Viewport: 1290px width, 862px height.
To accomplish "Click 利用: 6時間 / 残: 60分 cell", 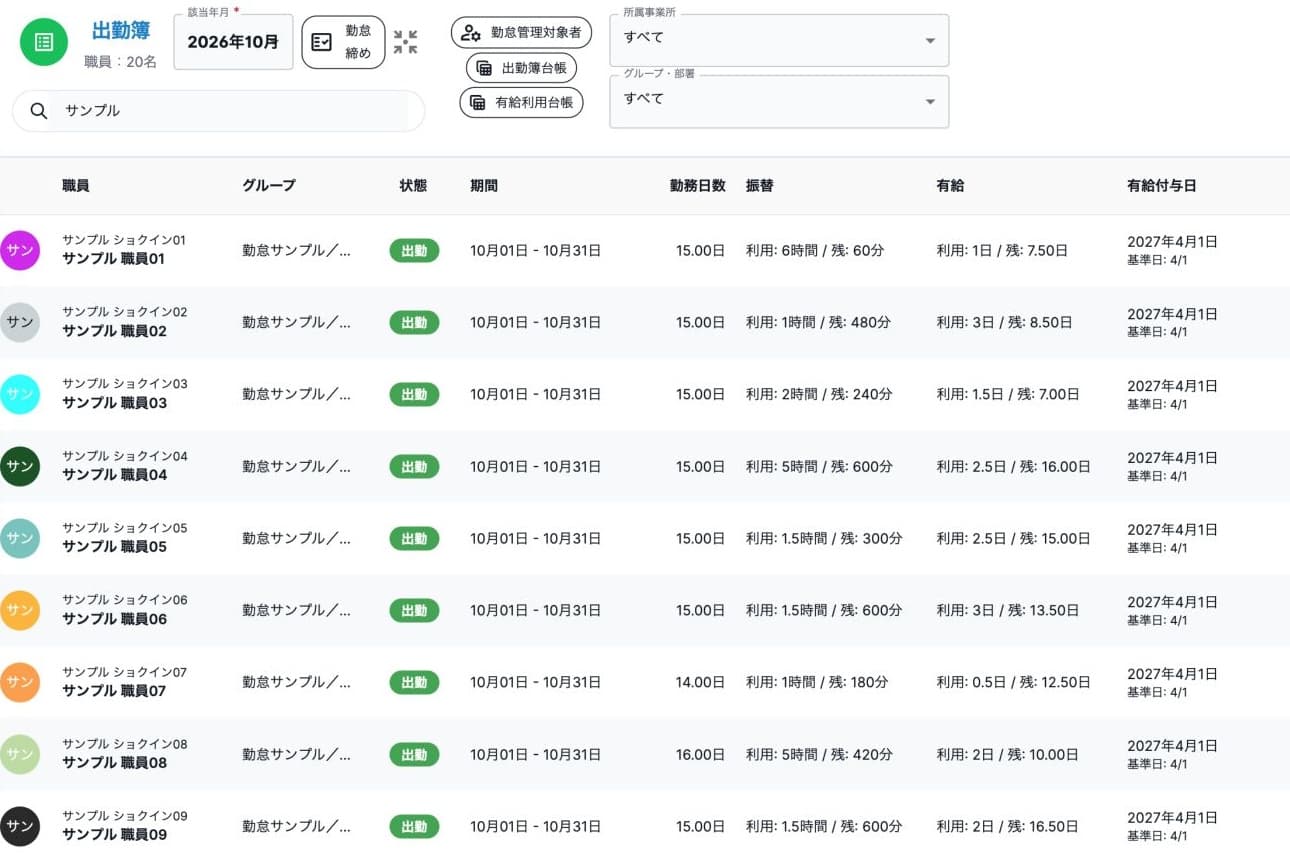I will 815,250.
